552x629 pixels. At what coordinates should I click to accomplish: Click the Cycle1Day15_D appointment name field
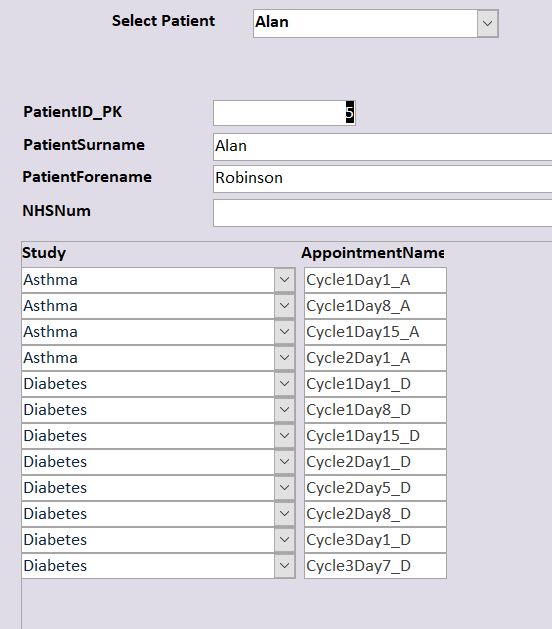click(x=375, y=436)
